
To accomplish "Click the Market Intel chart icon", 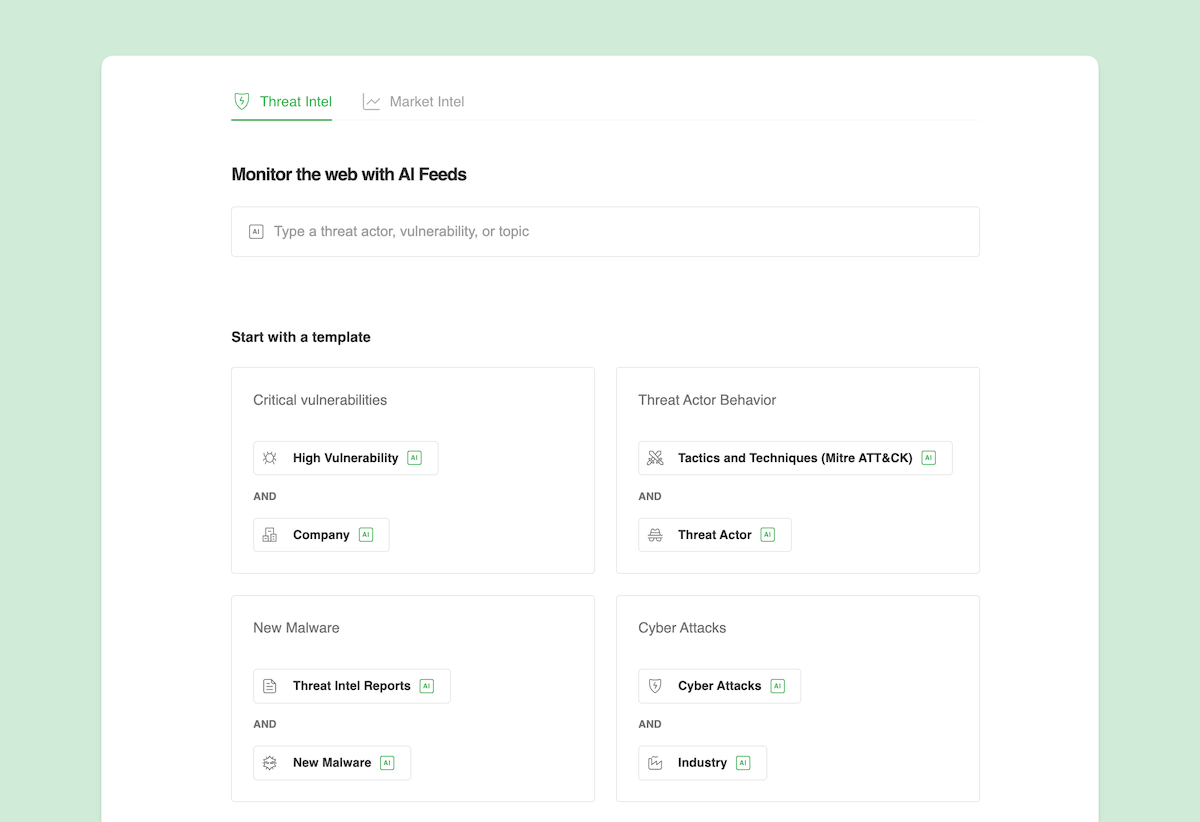I will [371, 101].
